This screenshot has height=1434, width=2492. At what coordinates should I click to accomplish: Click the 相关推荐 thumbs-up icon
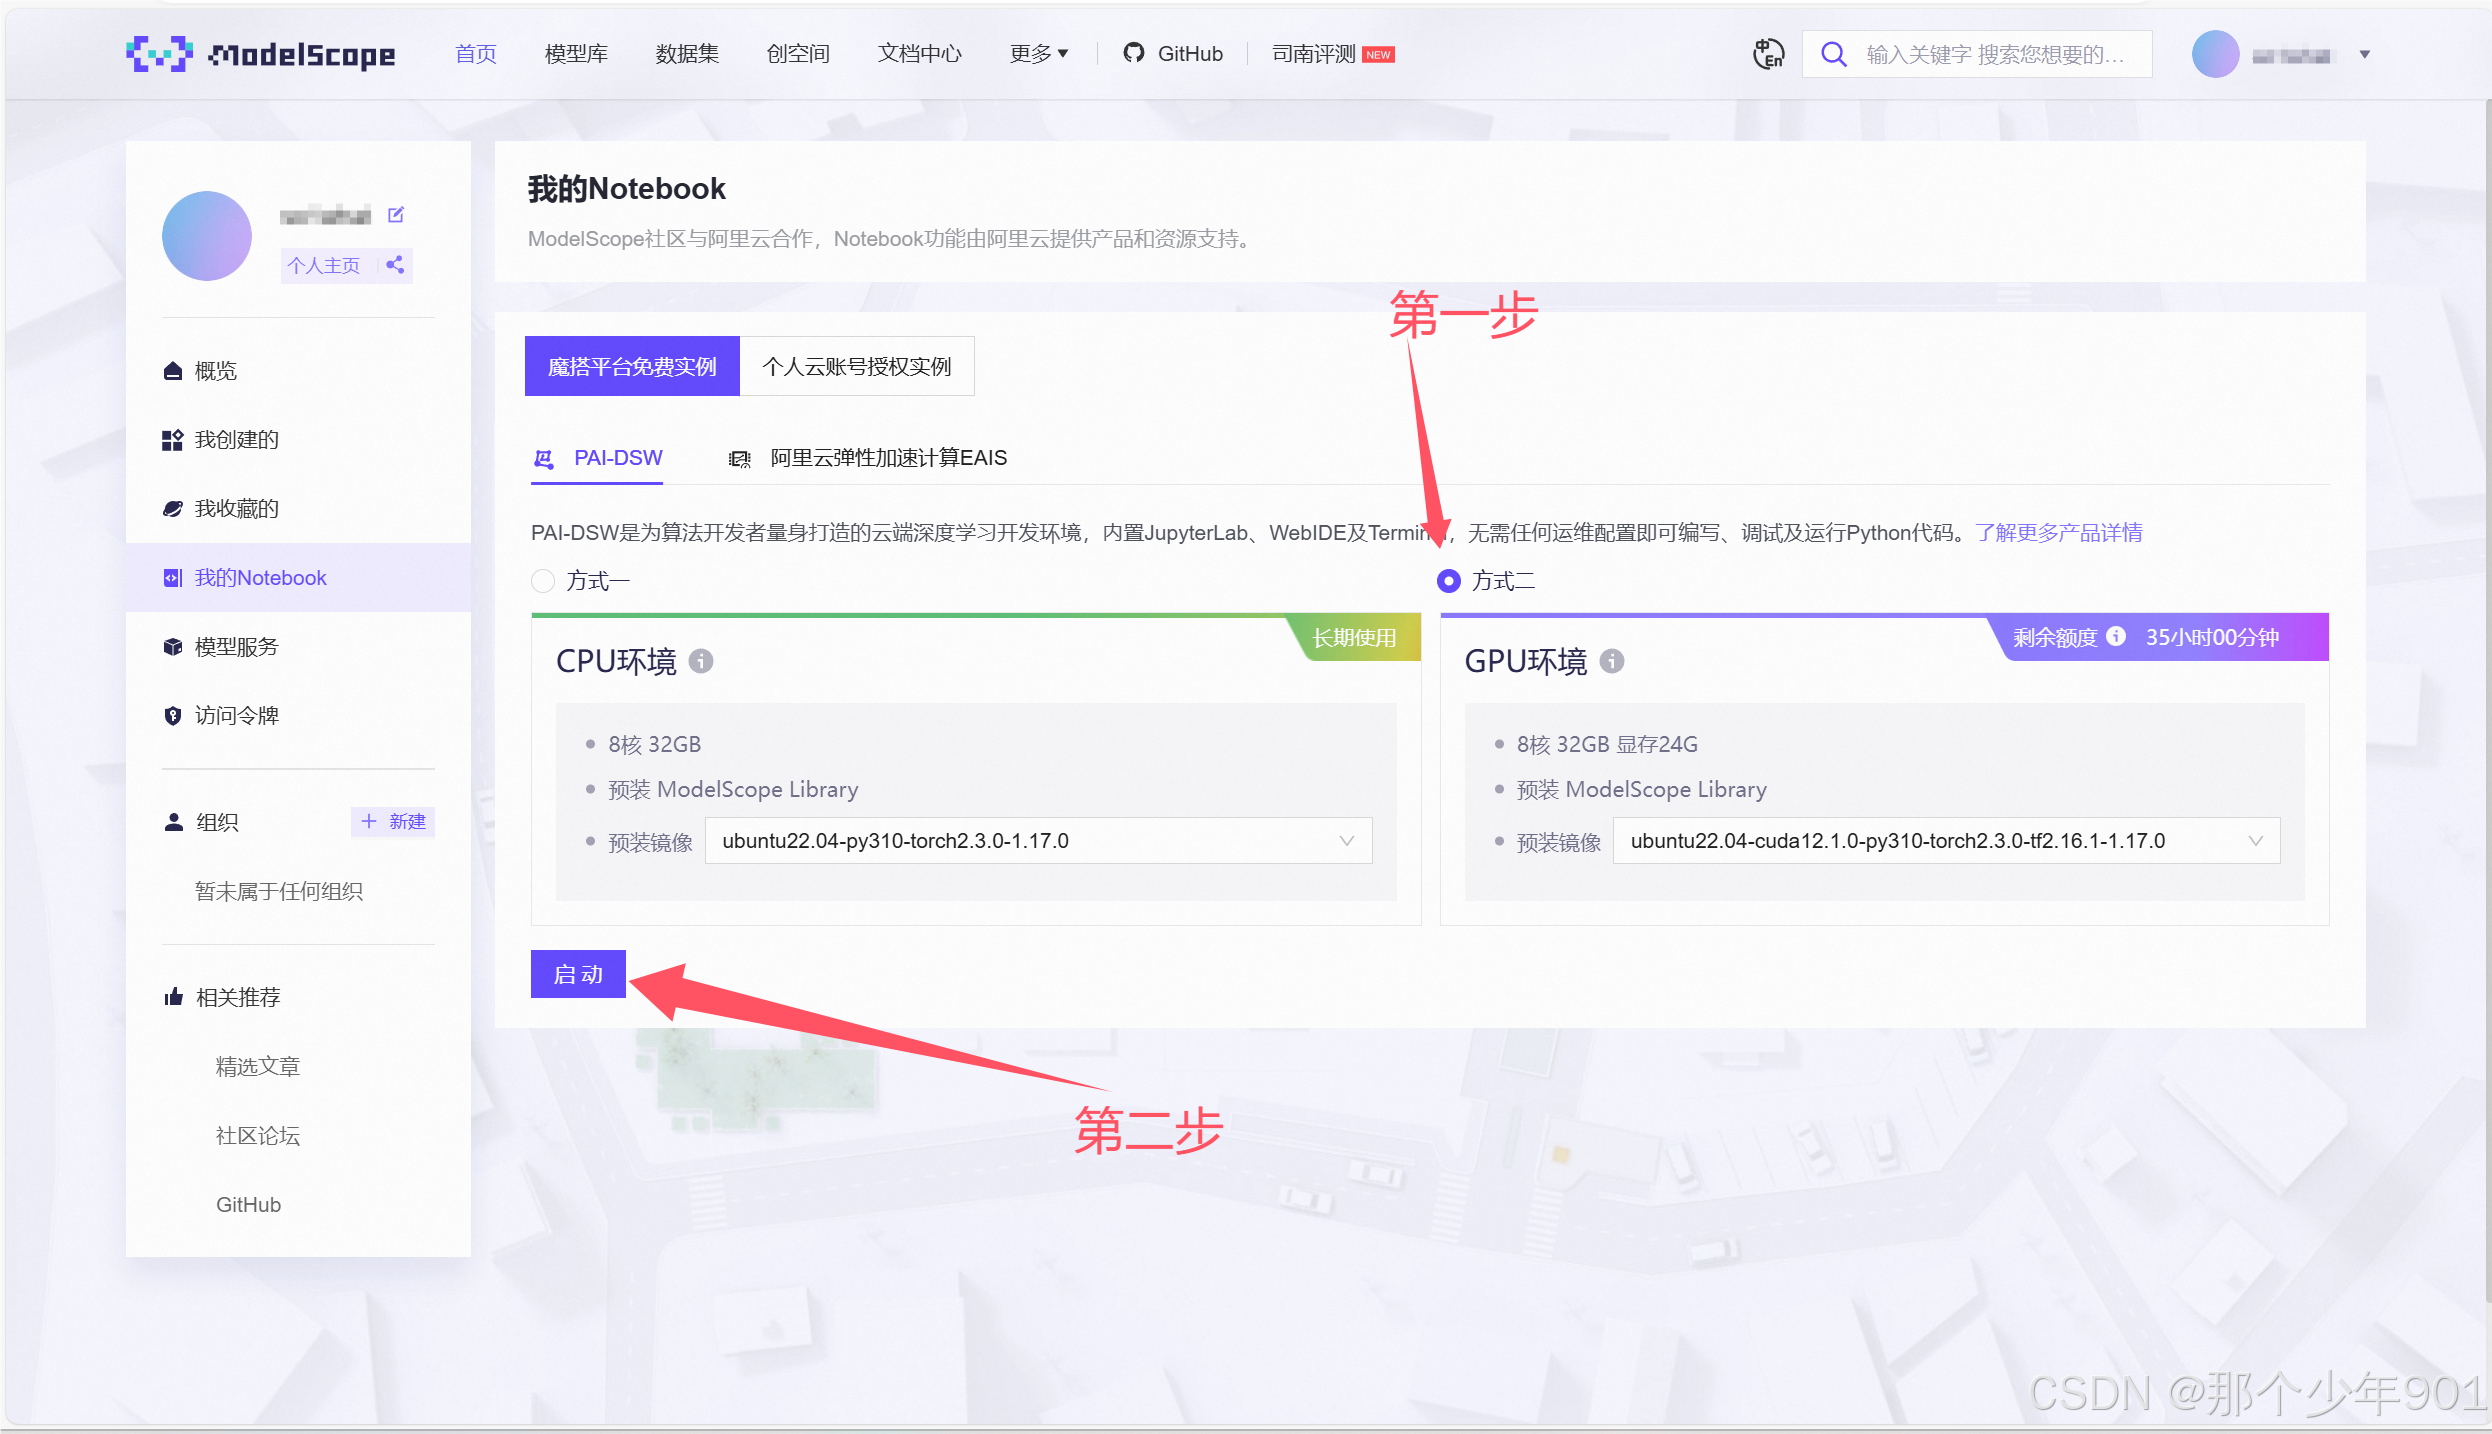[174, 997]
